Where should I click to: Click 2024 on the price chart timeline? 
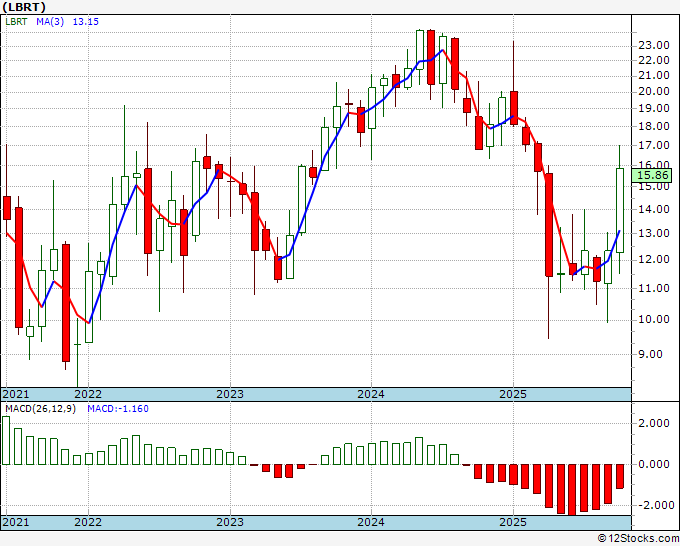(371, 394)
